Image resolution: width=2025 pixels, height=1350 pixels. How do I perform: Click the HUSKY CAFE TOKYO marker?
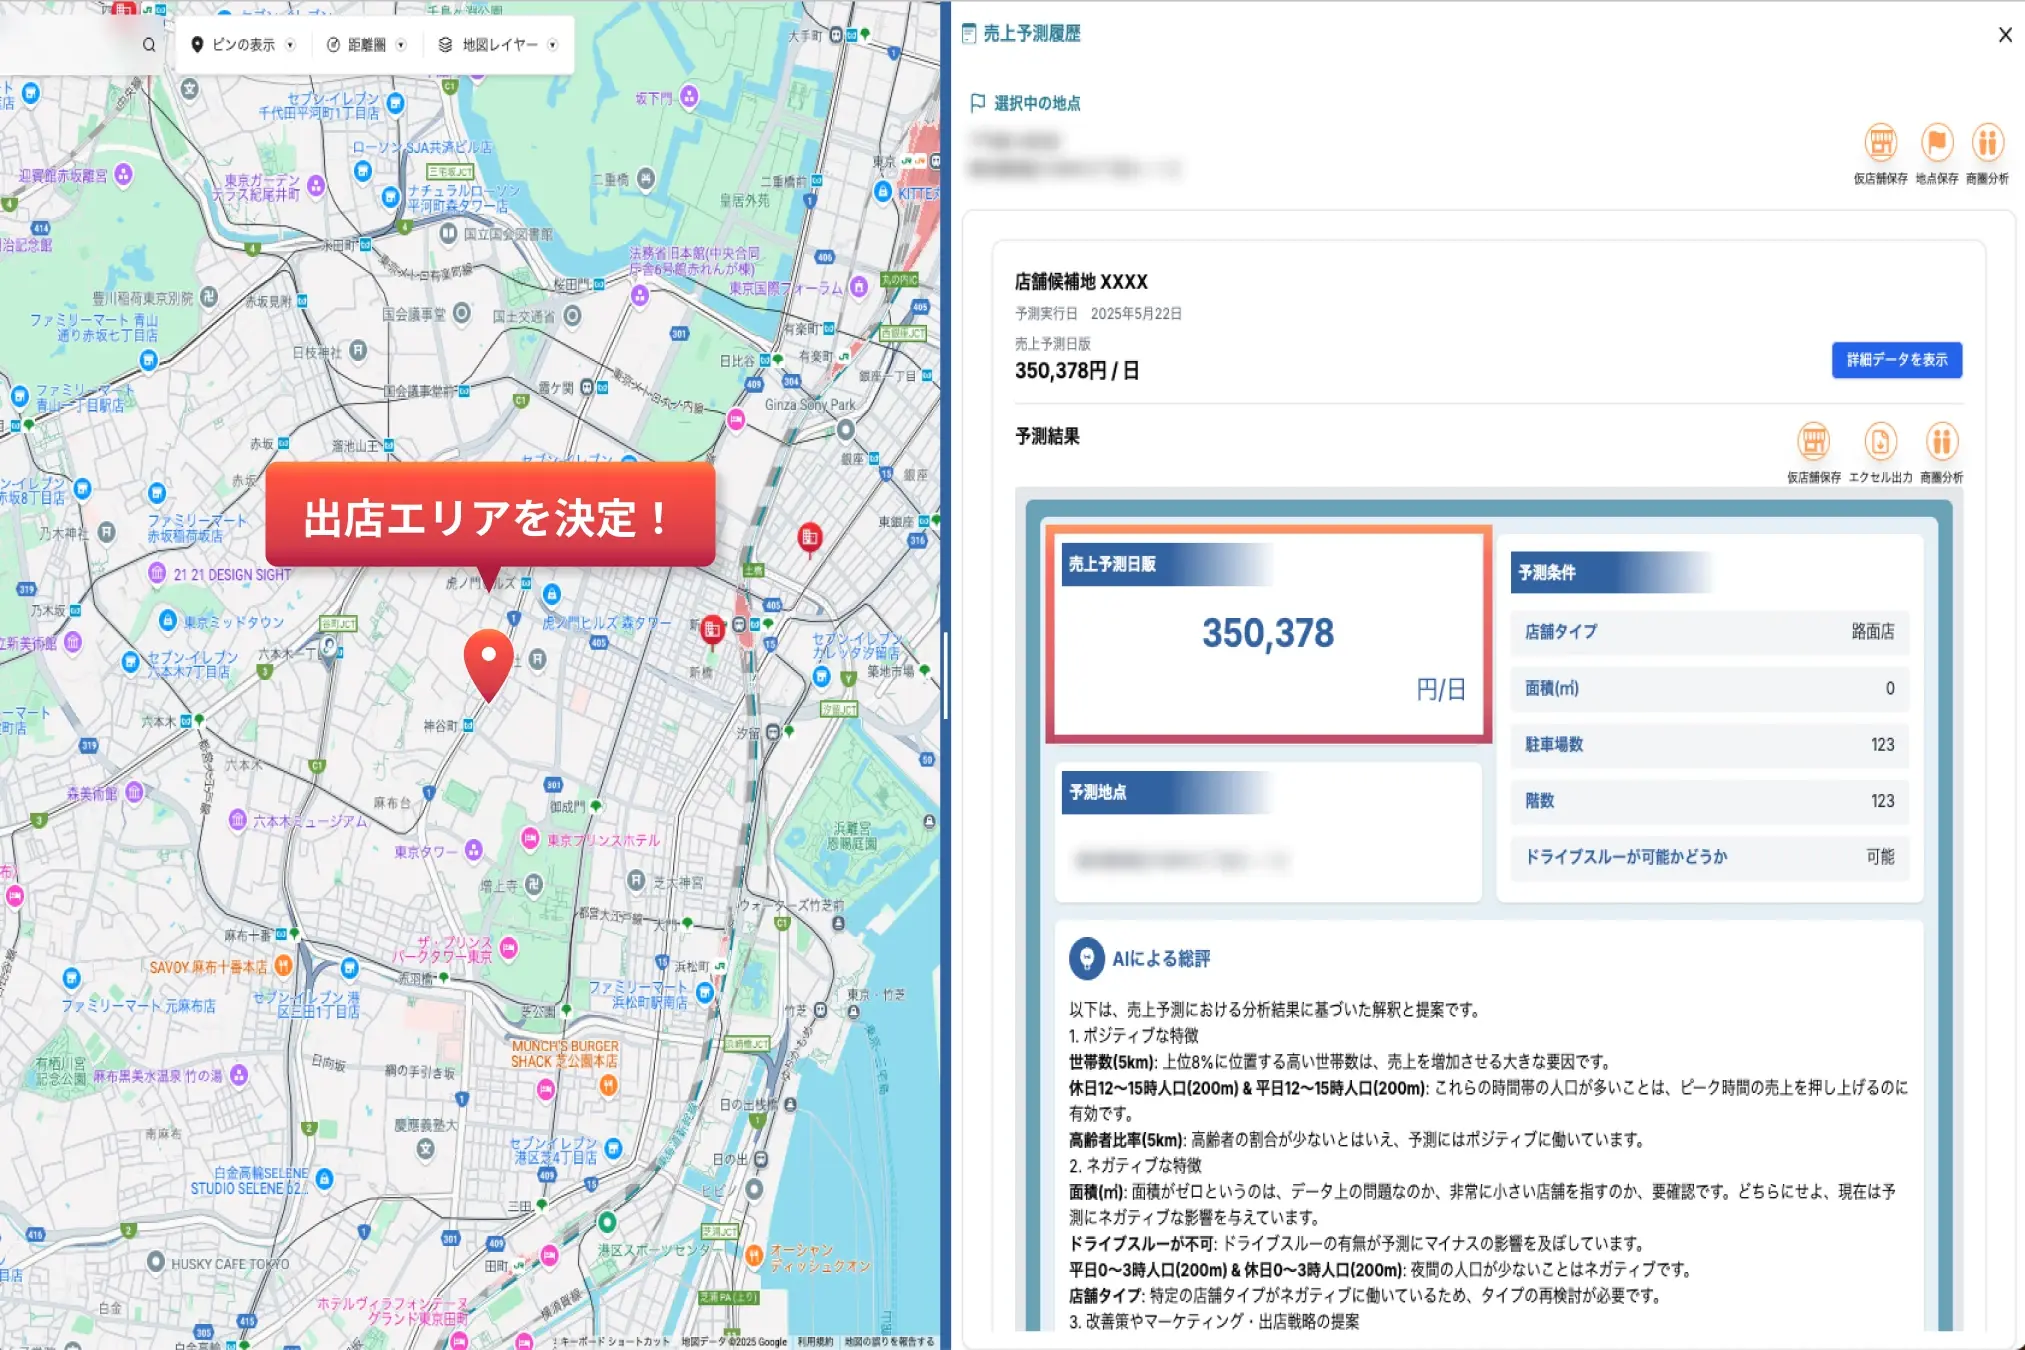click(x=155, y=1262)
